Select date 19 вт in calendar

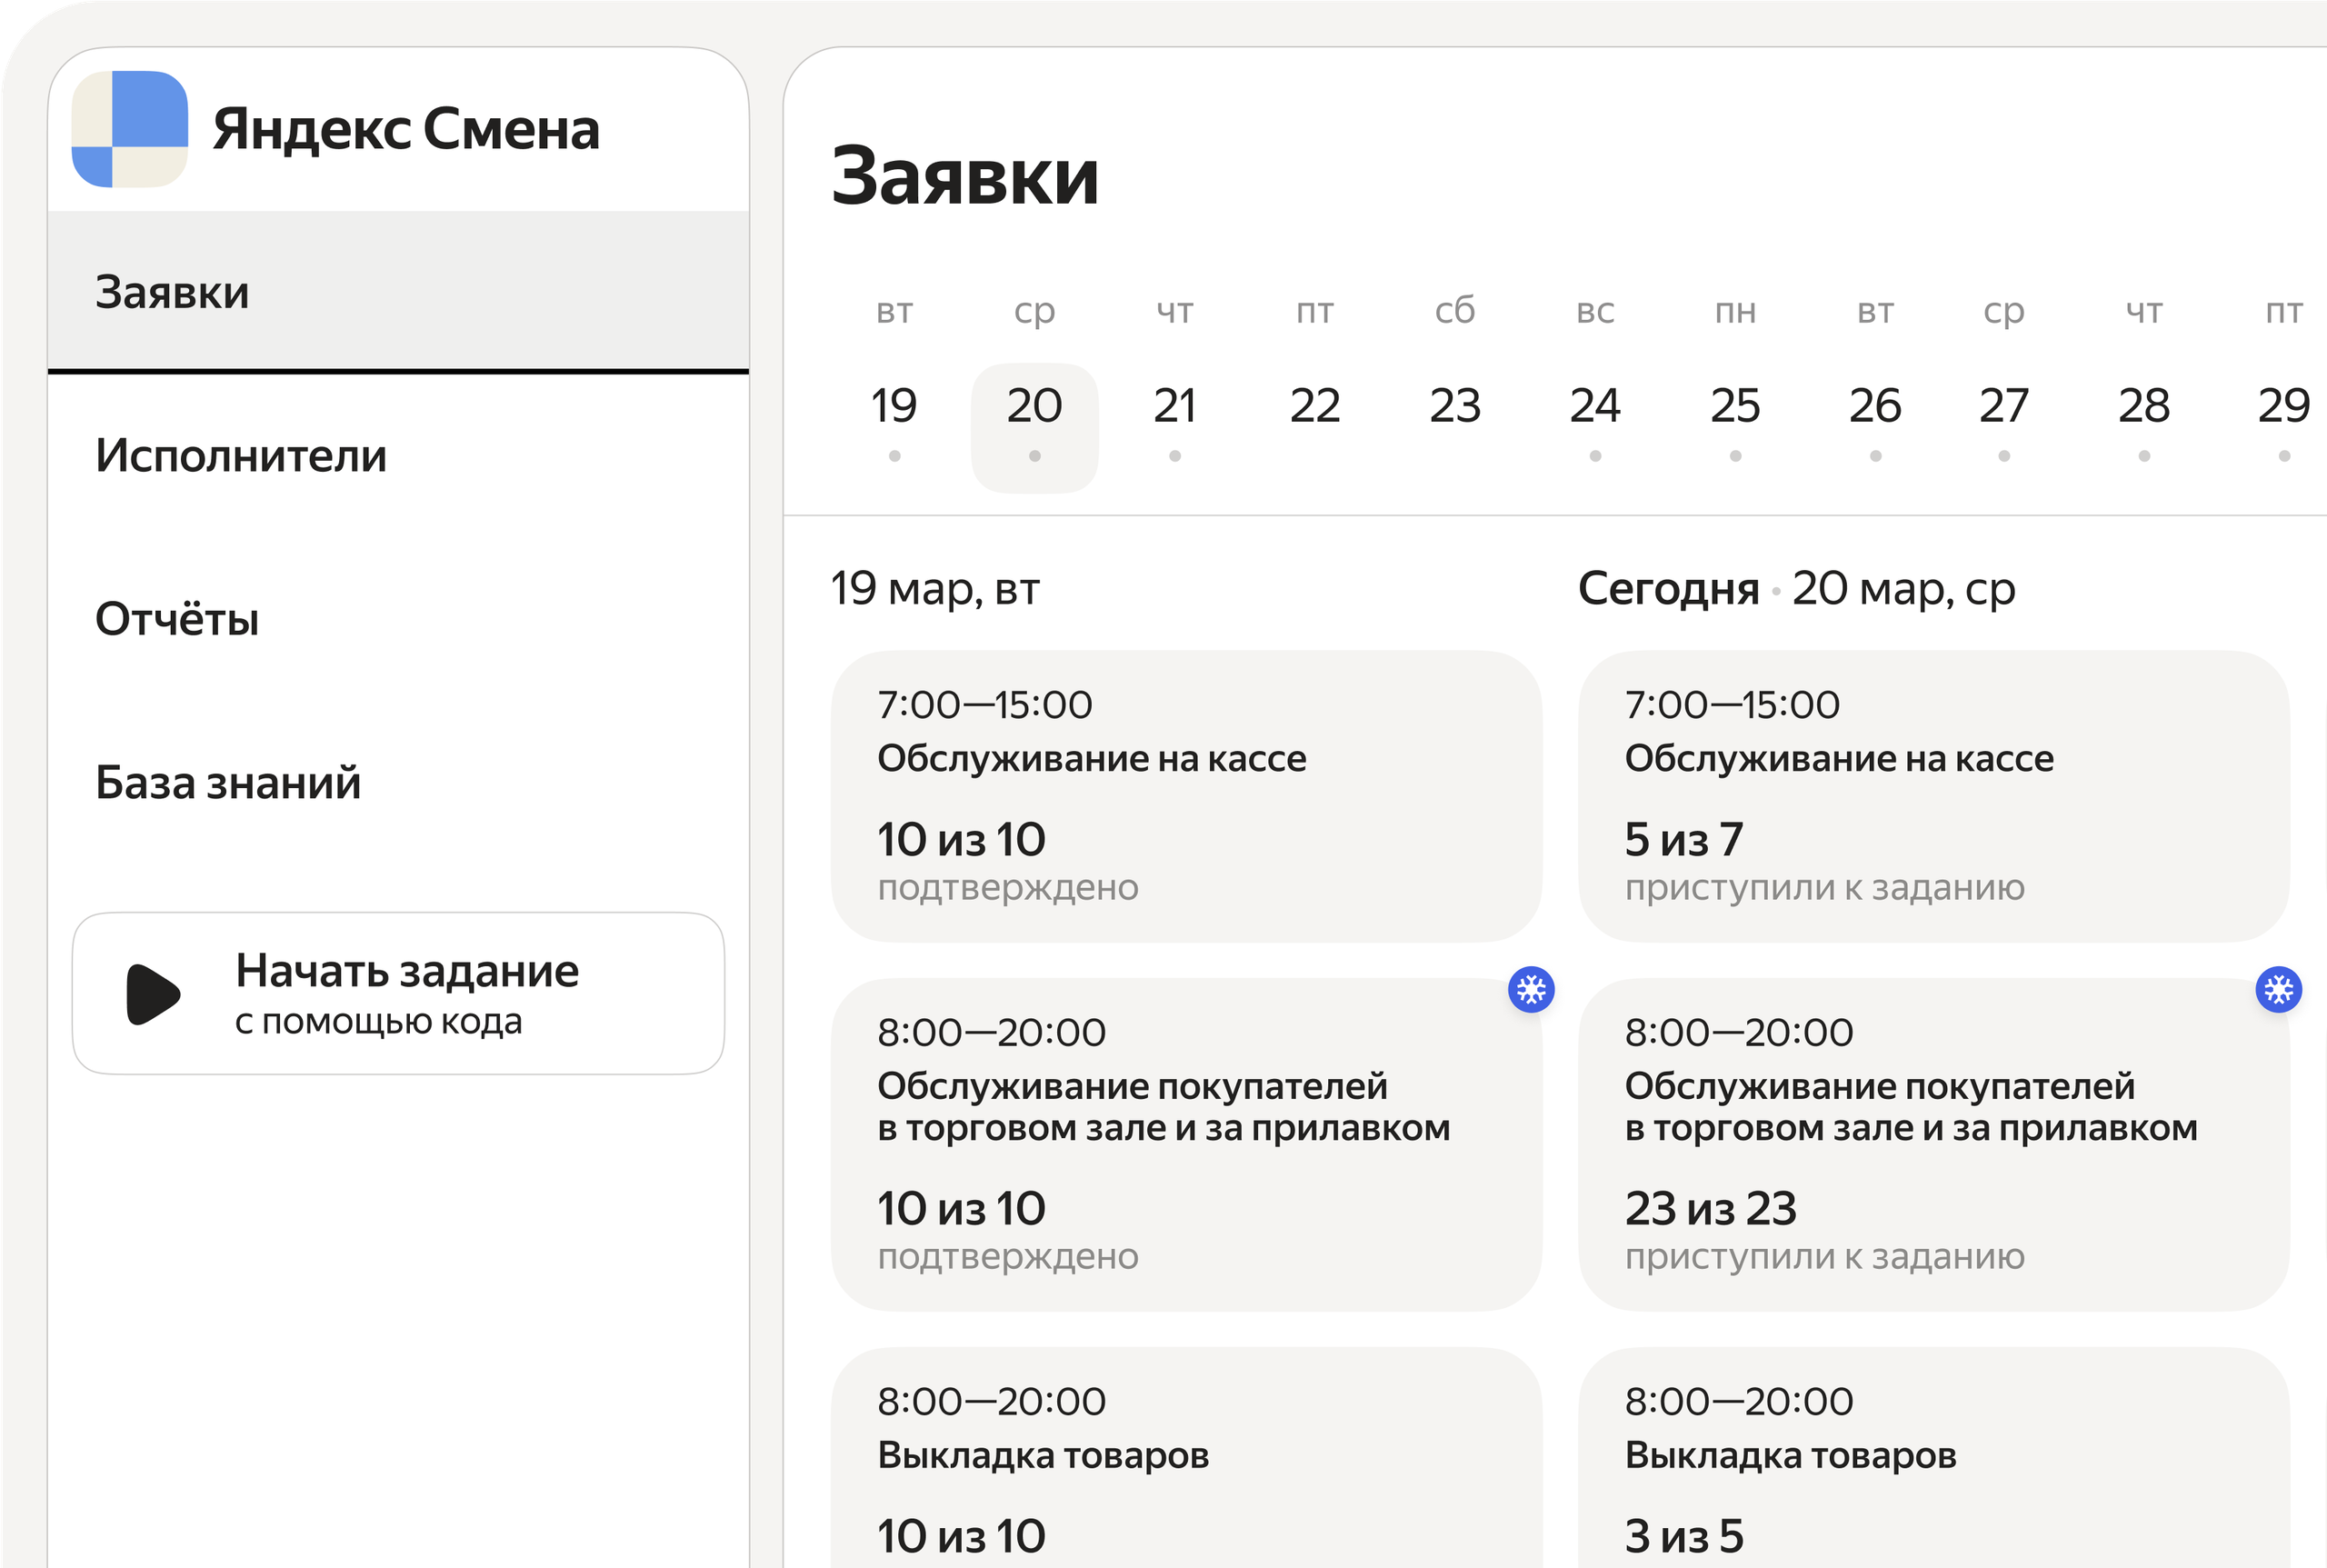pyautogui.click(x=894, y=406)
